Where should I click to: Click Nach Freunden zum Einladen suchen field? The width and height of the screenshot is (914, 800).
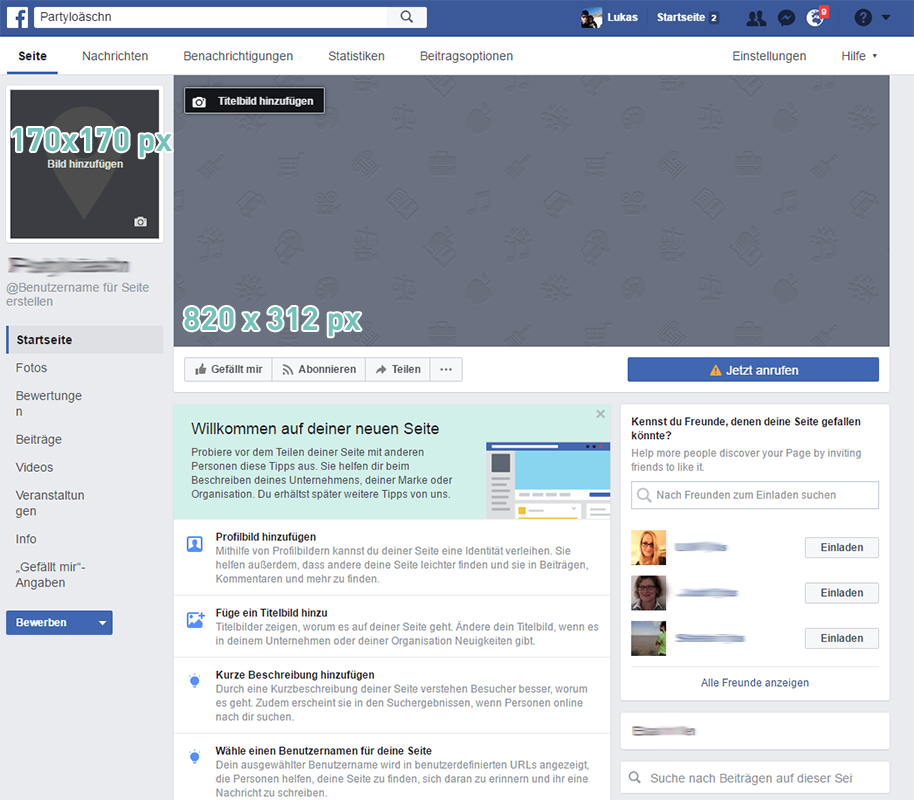(x=754, y=495)
